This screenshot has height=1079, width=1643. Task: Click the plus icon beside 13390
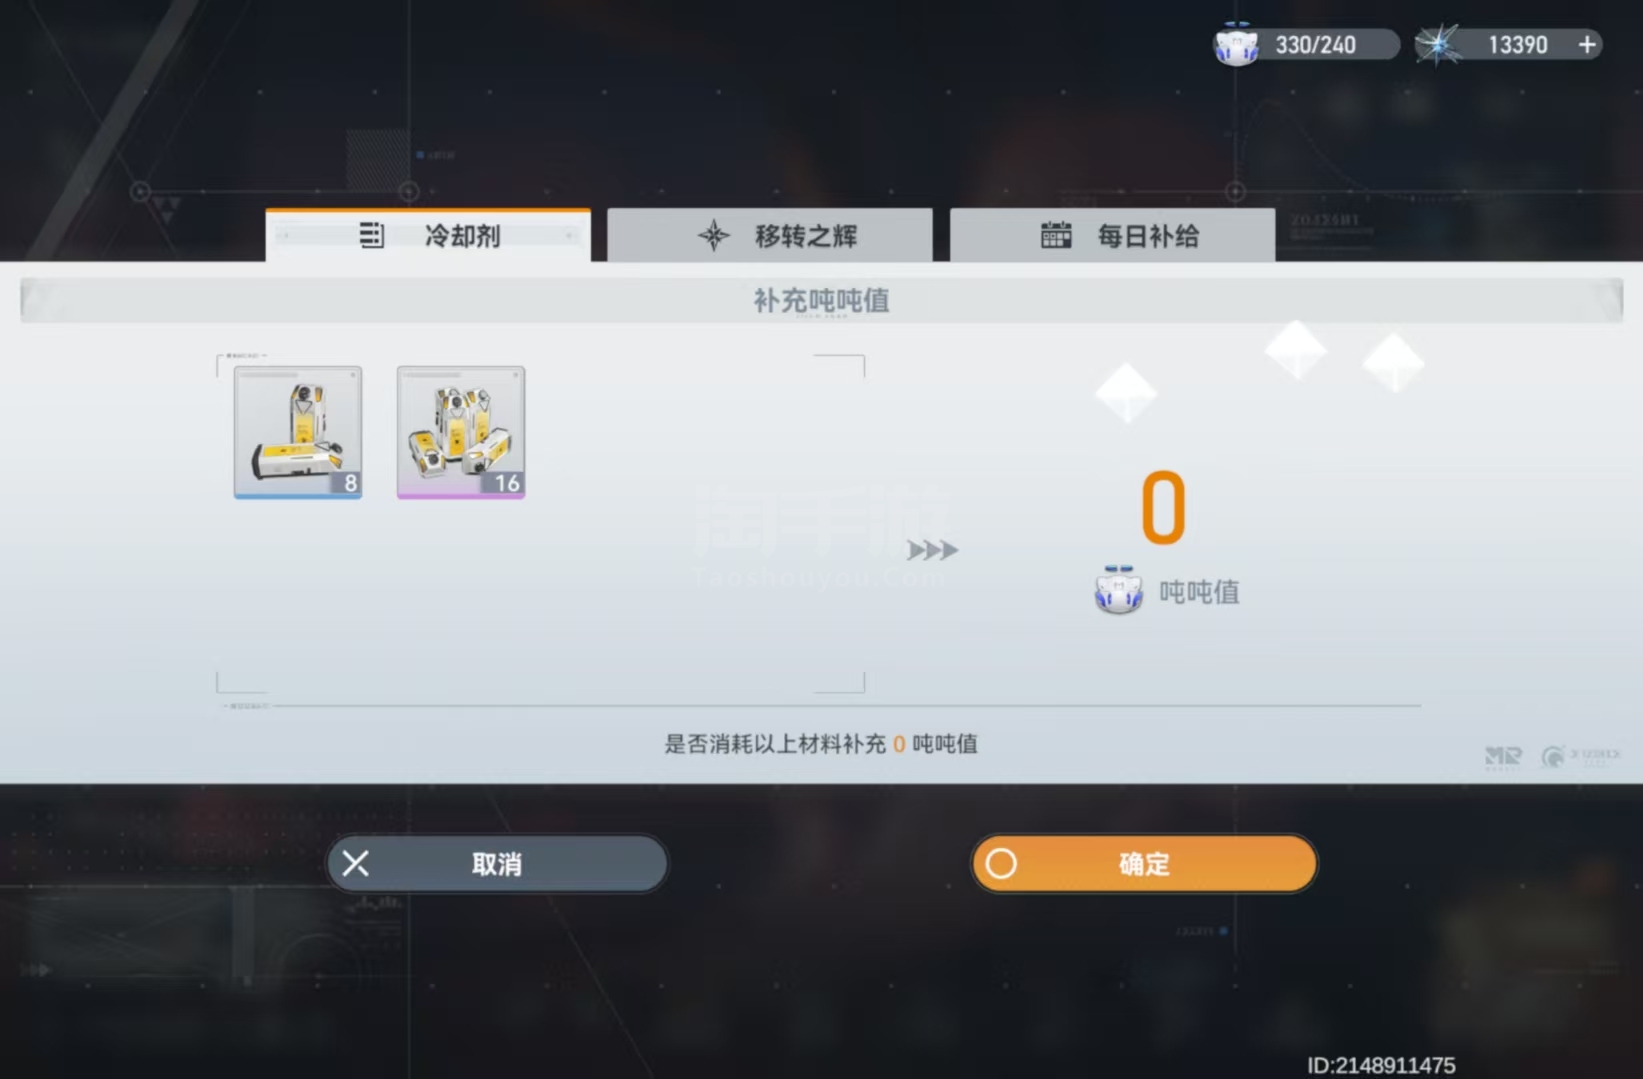click(x=1587, y=45)
